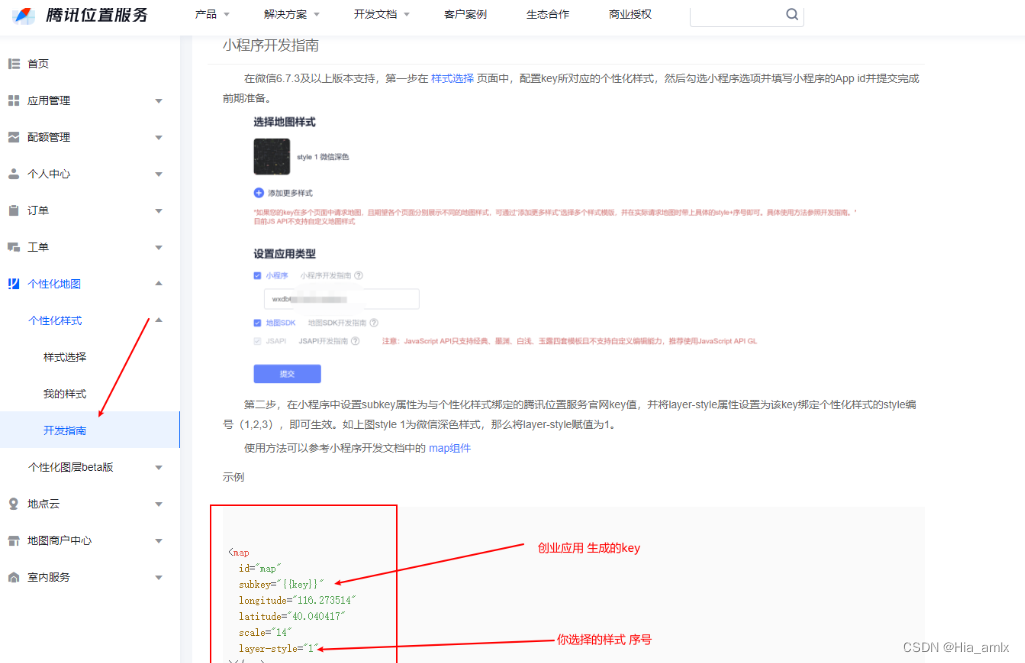
Task: Click the 工单 ticket icon
Action: click(14, 246)
